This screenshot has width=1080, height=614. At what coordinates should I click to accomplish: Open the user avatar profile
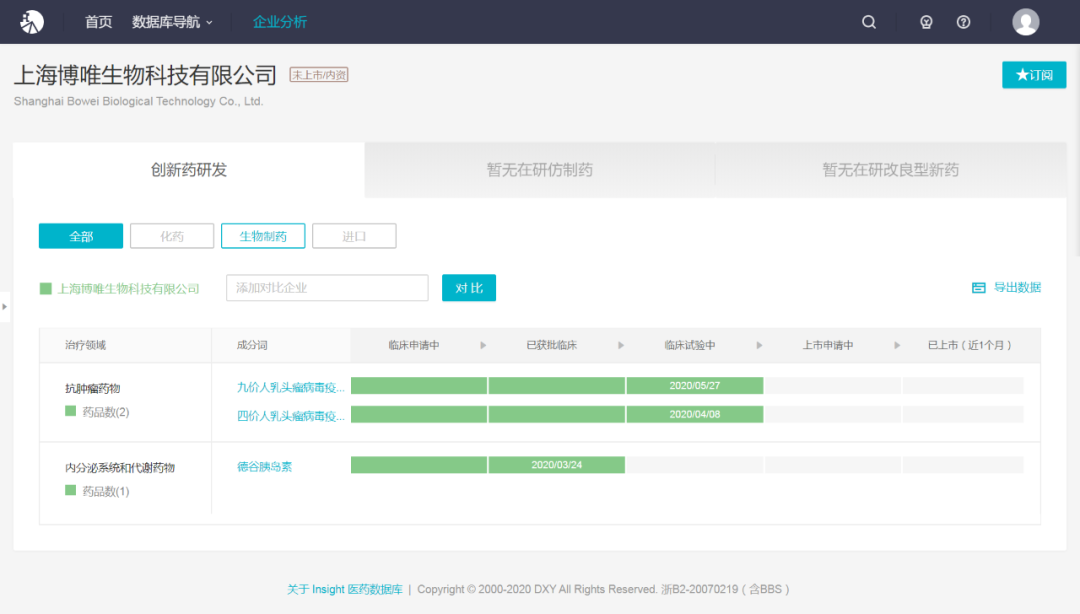click(1026, 22)
